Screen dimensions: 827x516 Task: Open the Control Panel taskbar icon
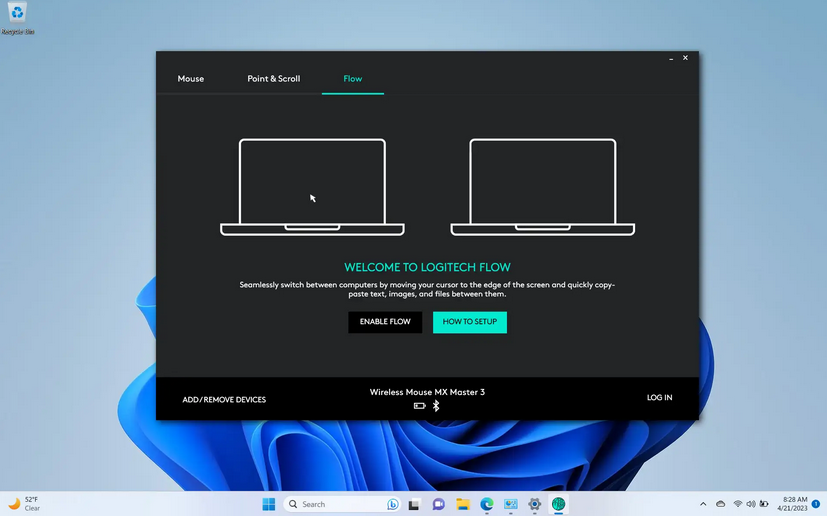[511, 504]
